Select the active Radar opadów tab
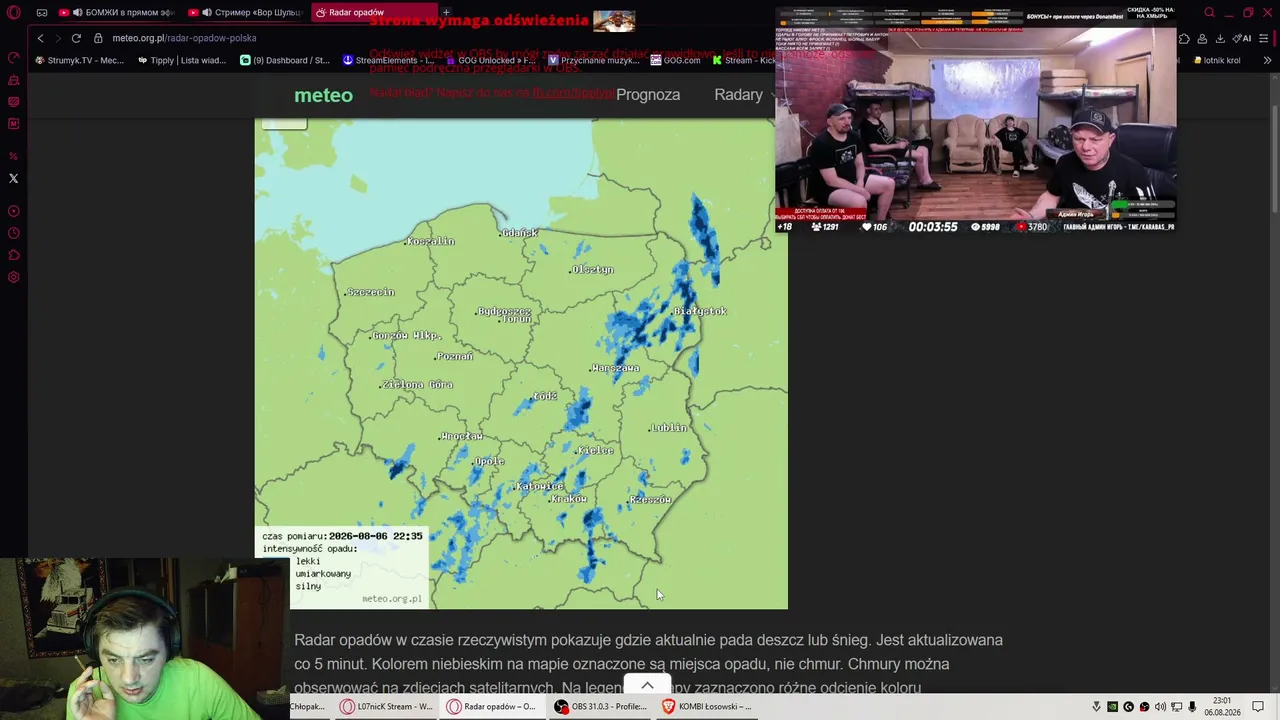 374,13
